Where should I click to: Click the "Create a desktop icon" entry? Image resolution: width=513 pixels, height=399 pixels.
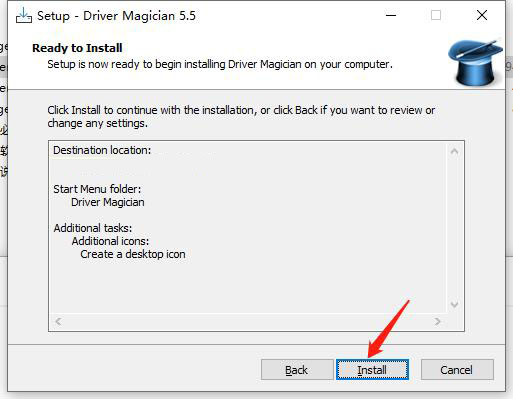(x=133, y=254)
